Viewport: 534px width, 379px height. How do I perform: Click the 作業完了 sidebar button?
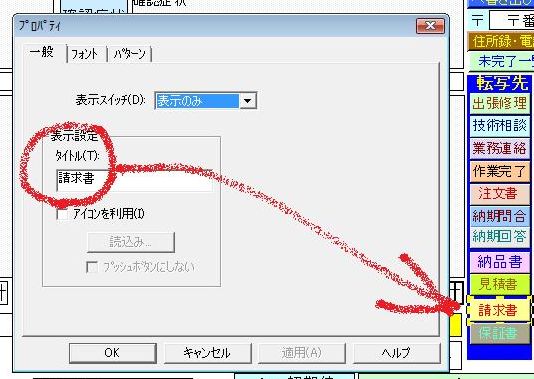coord(499,171)
